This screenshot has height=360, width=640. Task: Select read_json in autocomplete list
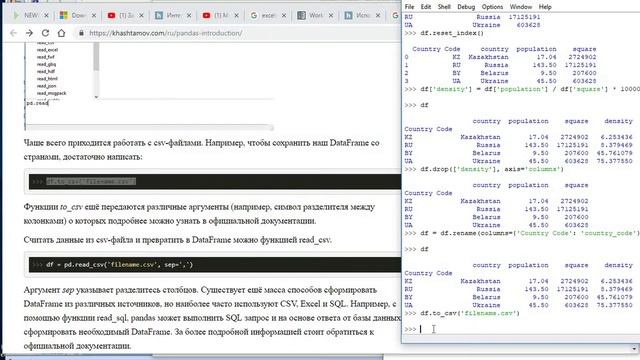click(x=47, y=86)
